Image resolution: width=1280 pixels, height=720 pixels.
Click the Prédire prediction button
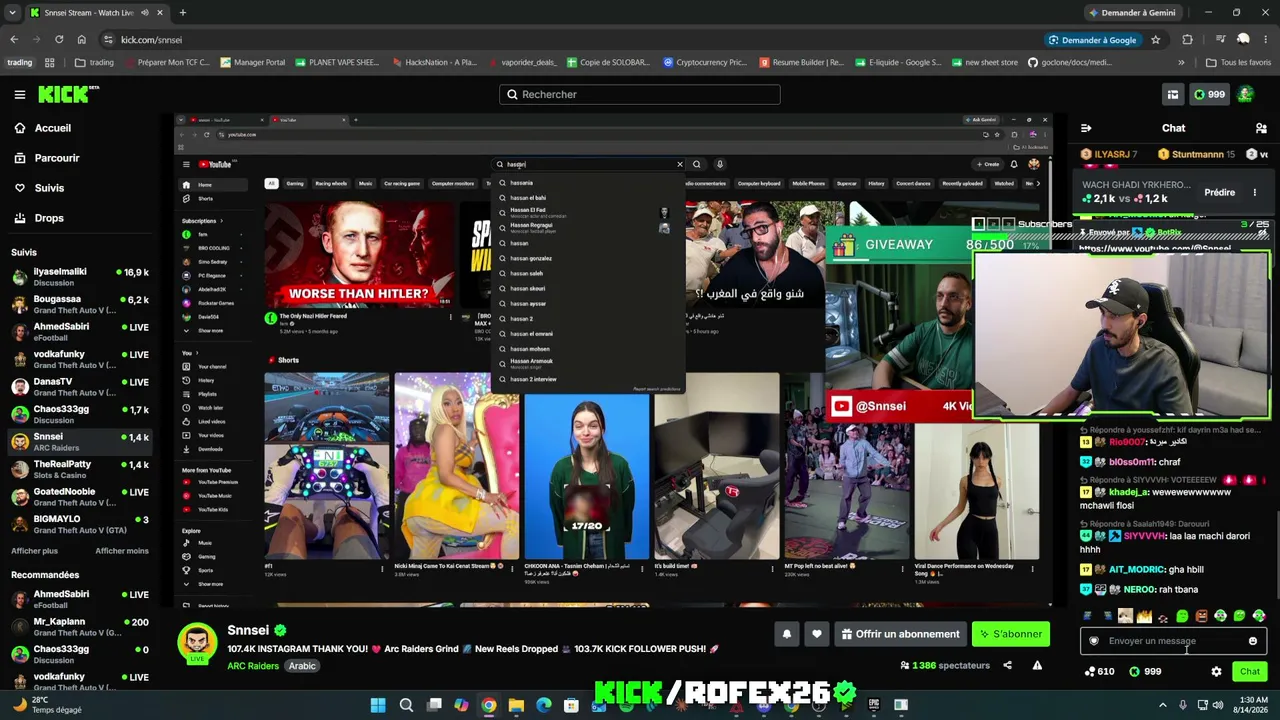click(1219, 192)
